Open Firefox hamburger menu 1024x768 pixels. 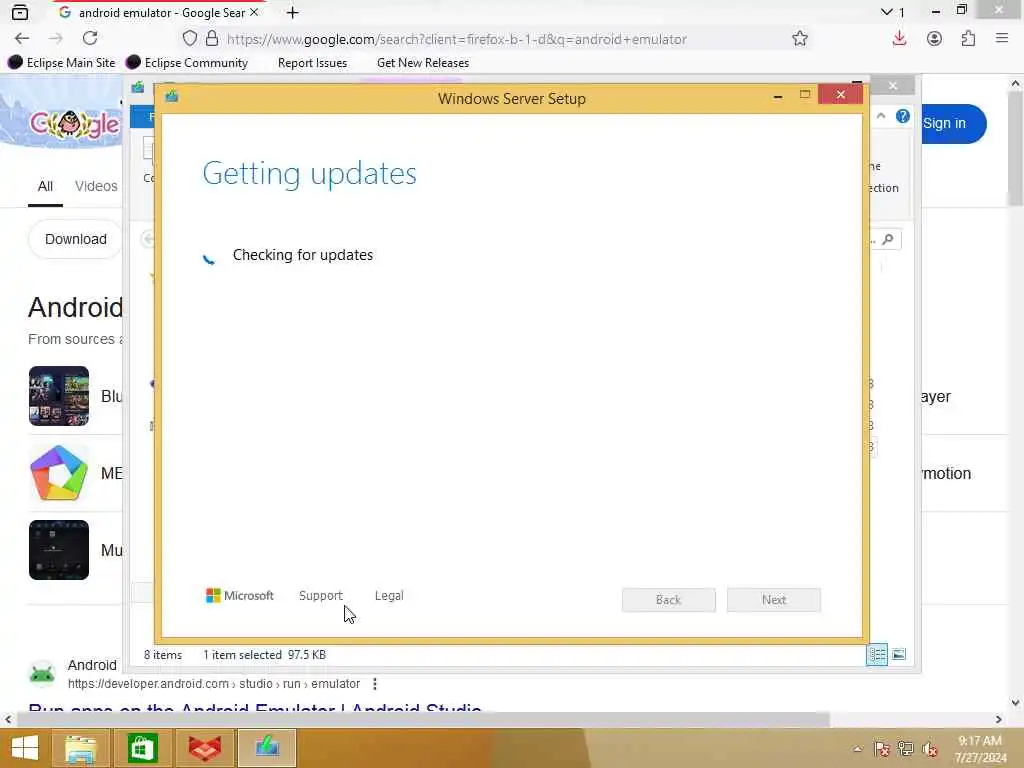click(1002, 39)
